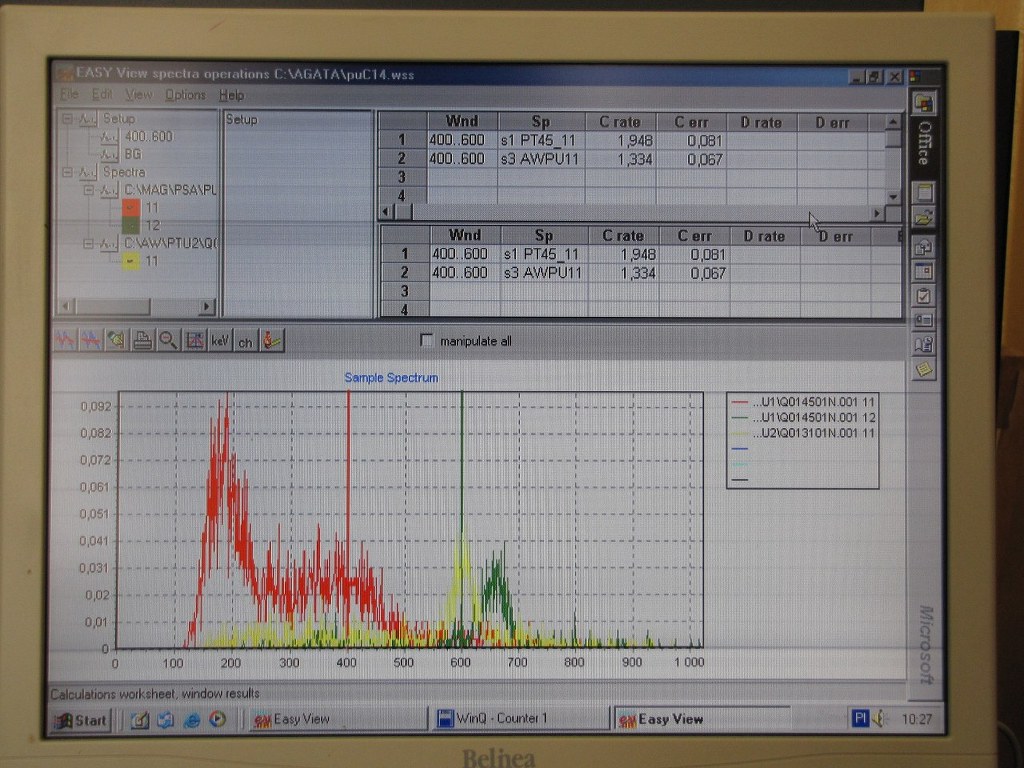Collapse the Spectra tree node
Image resolution: width=1024 pixels, height=768 pixels.
(x=67, y=172)
